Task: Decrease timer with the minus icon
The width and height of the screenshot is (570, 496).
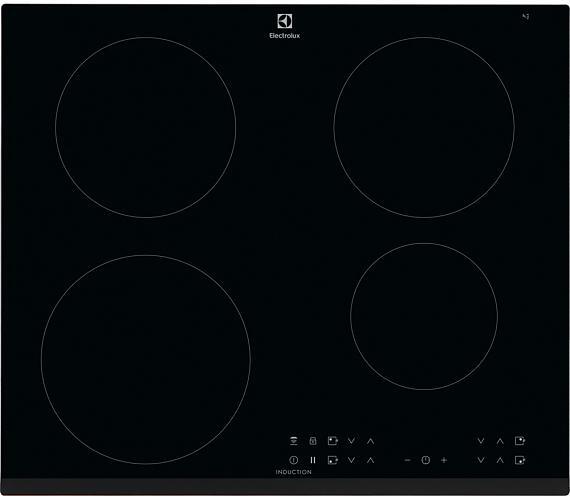Action: [408, 460]
